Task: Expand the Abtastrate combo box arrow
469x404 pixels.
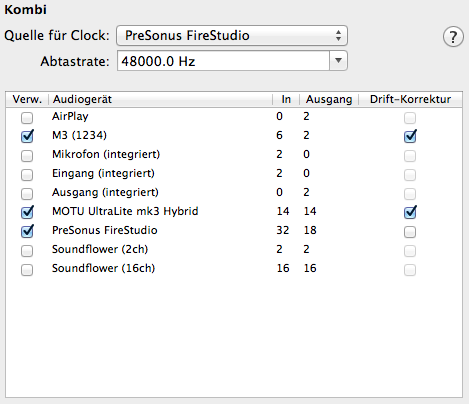Action: pyautogui.click(x=338, y=61)
